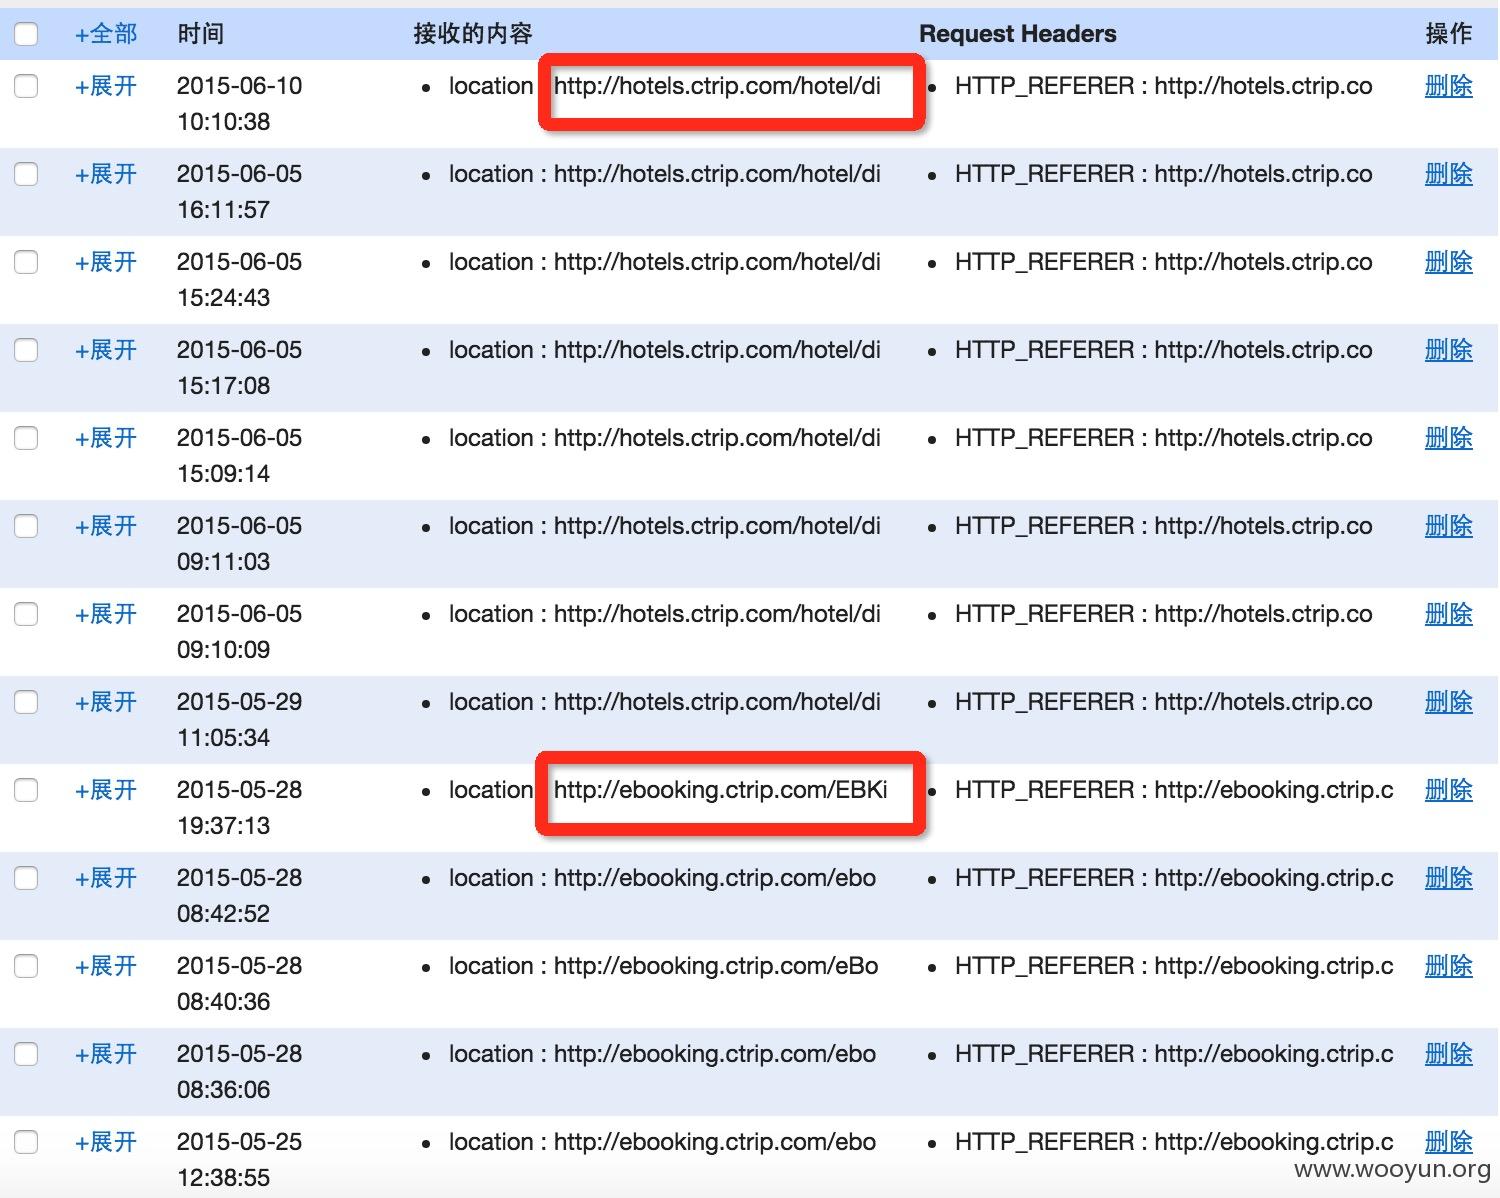Delete the 2015-06-10 10:10:38 record via 删除
1500x1198 pixels.
[1449, 86]
